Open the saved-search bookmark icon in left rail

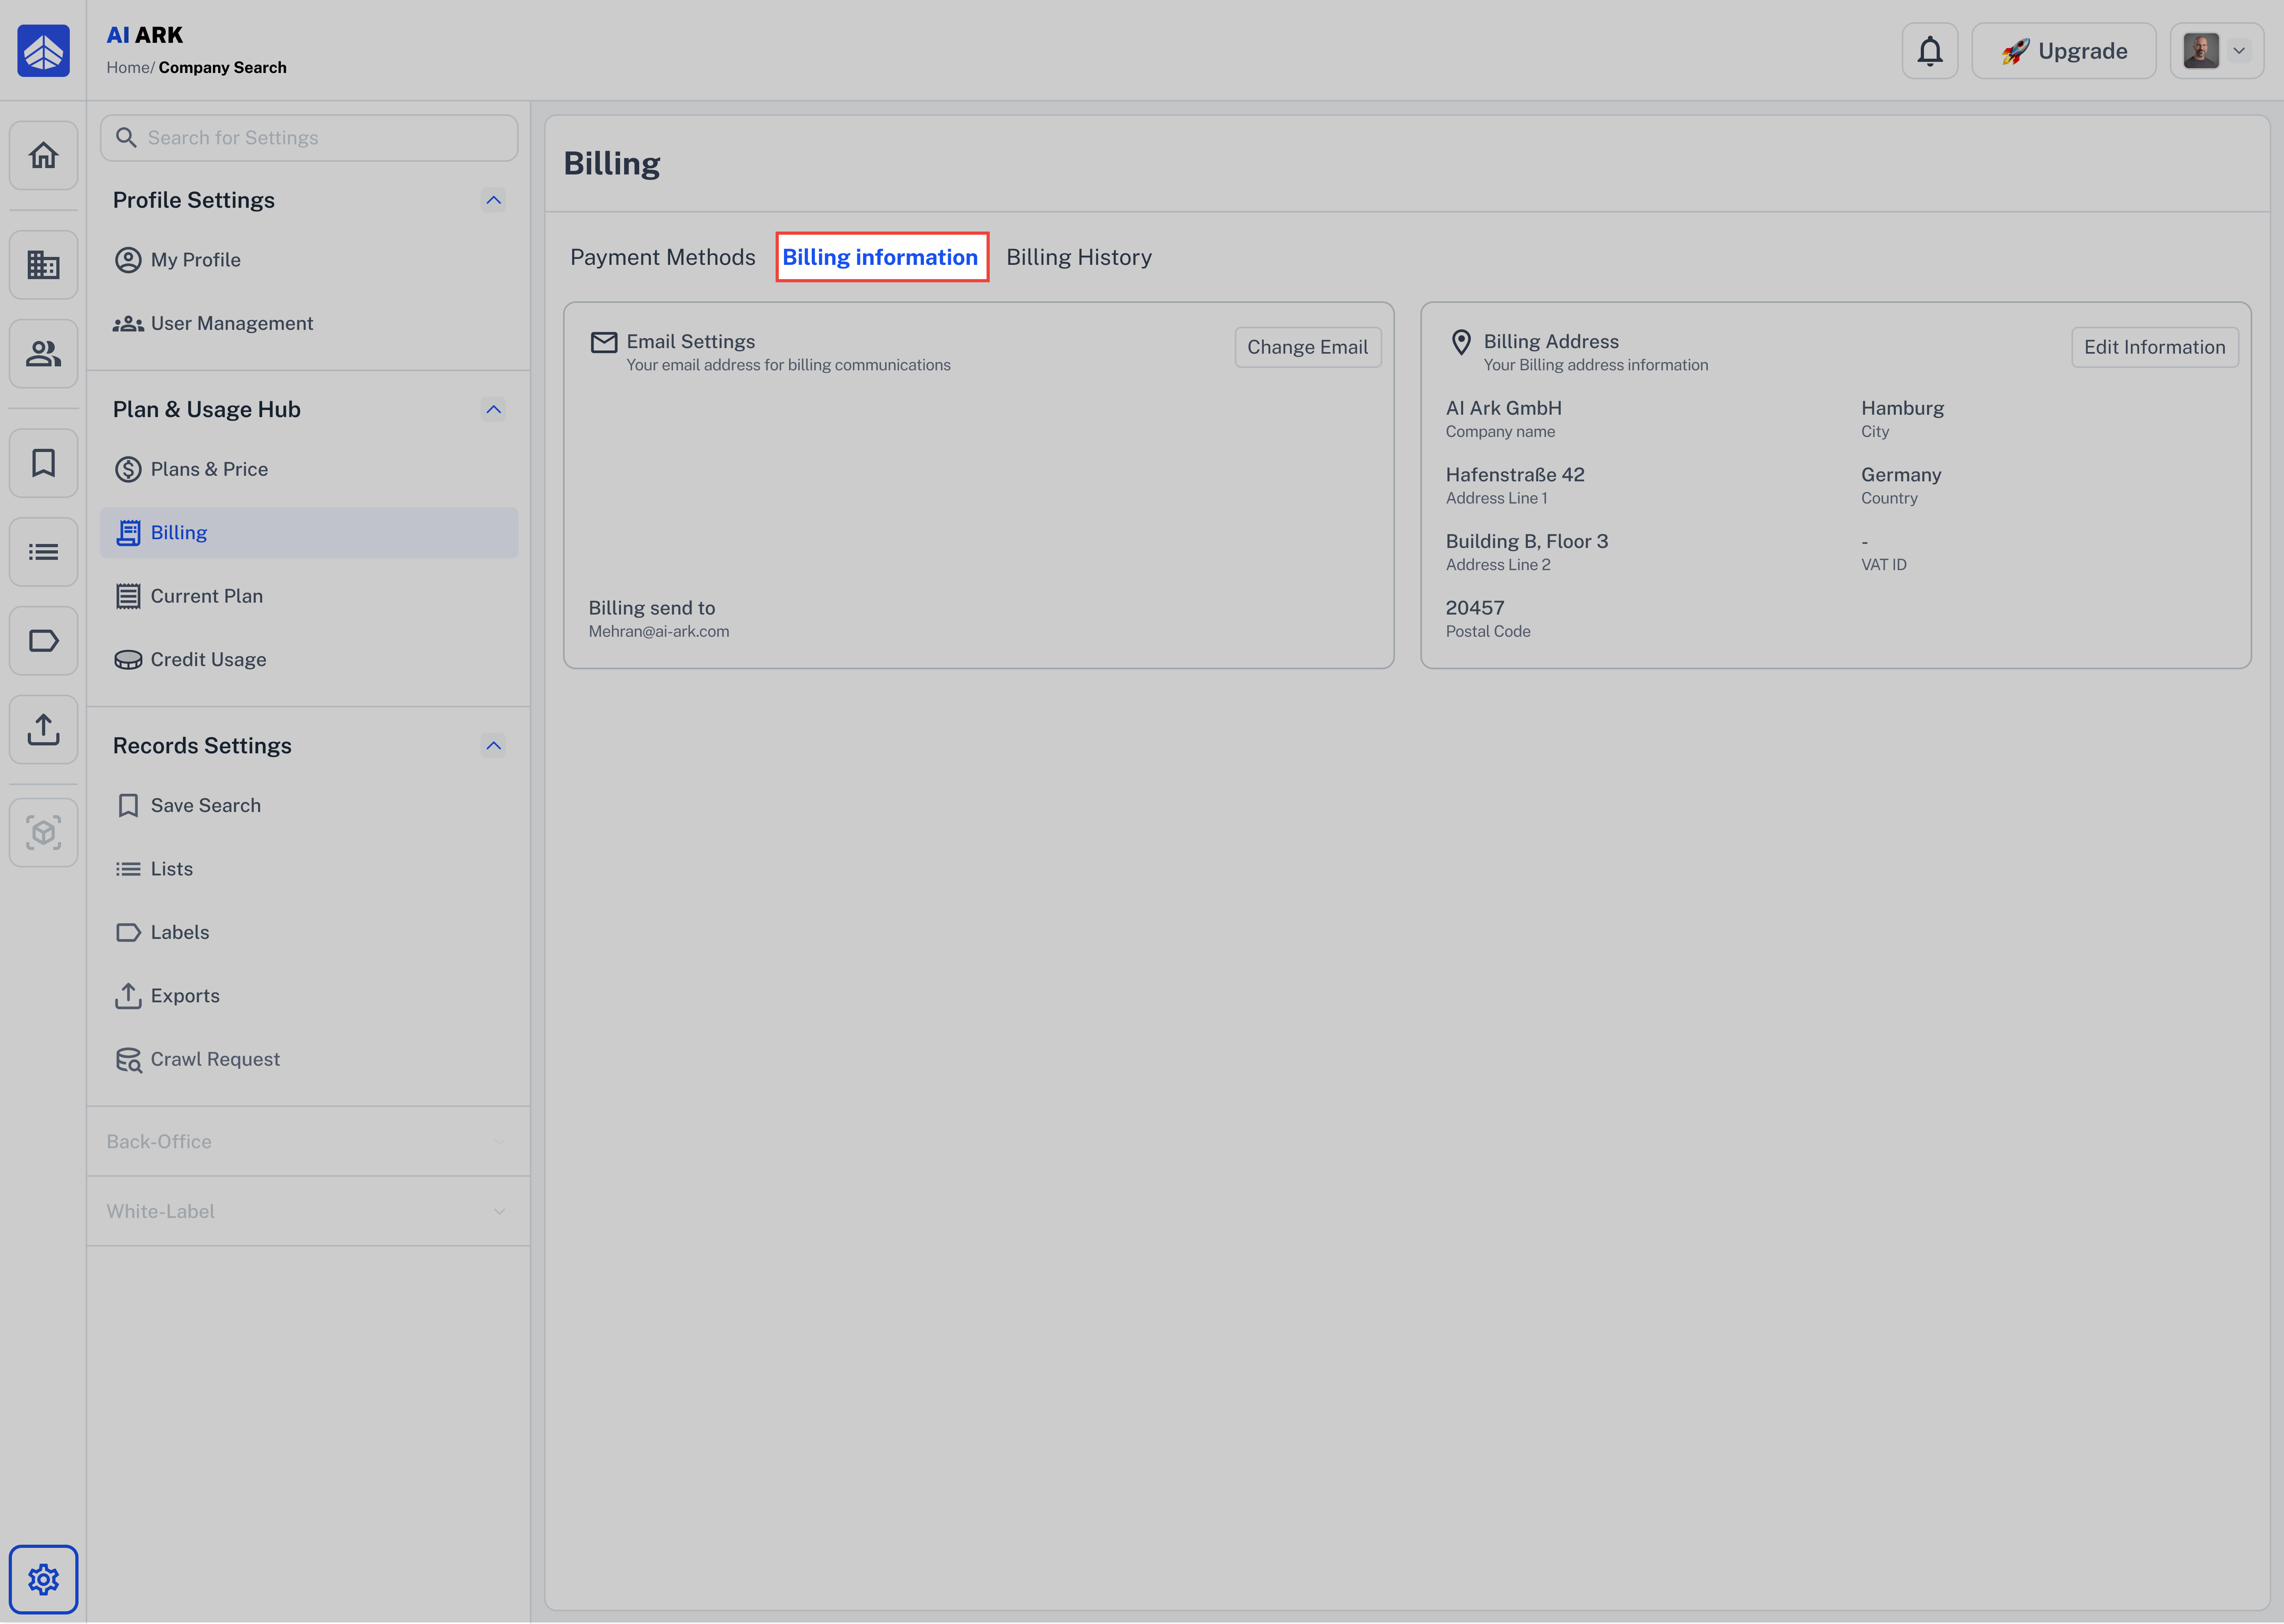pos(43,463)
